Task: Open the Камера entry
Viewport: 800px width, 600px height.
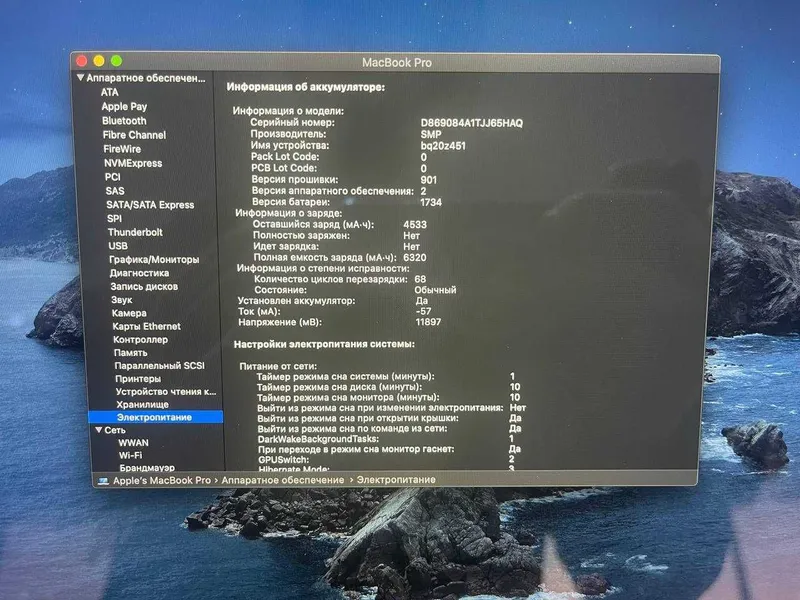Action: tap(129, 313)
